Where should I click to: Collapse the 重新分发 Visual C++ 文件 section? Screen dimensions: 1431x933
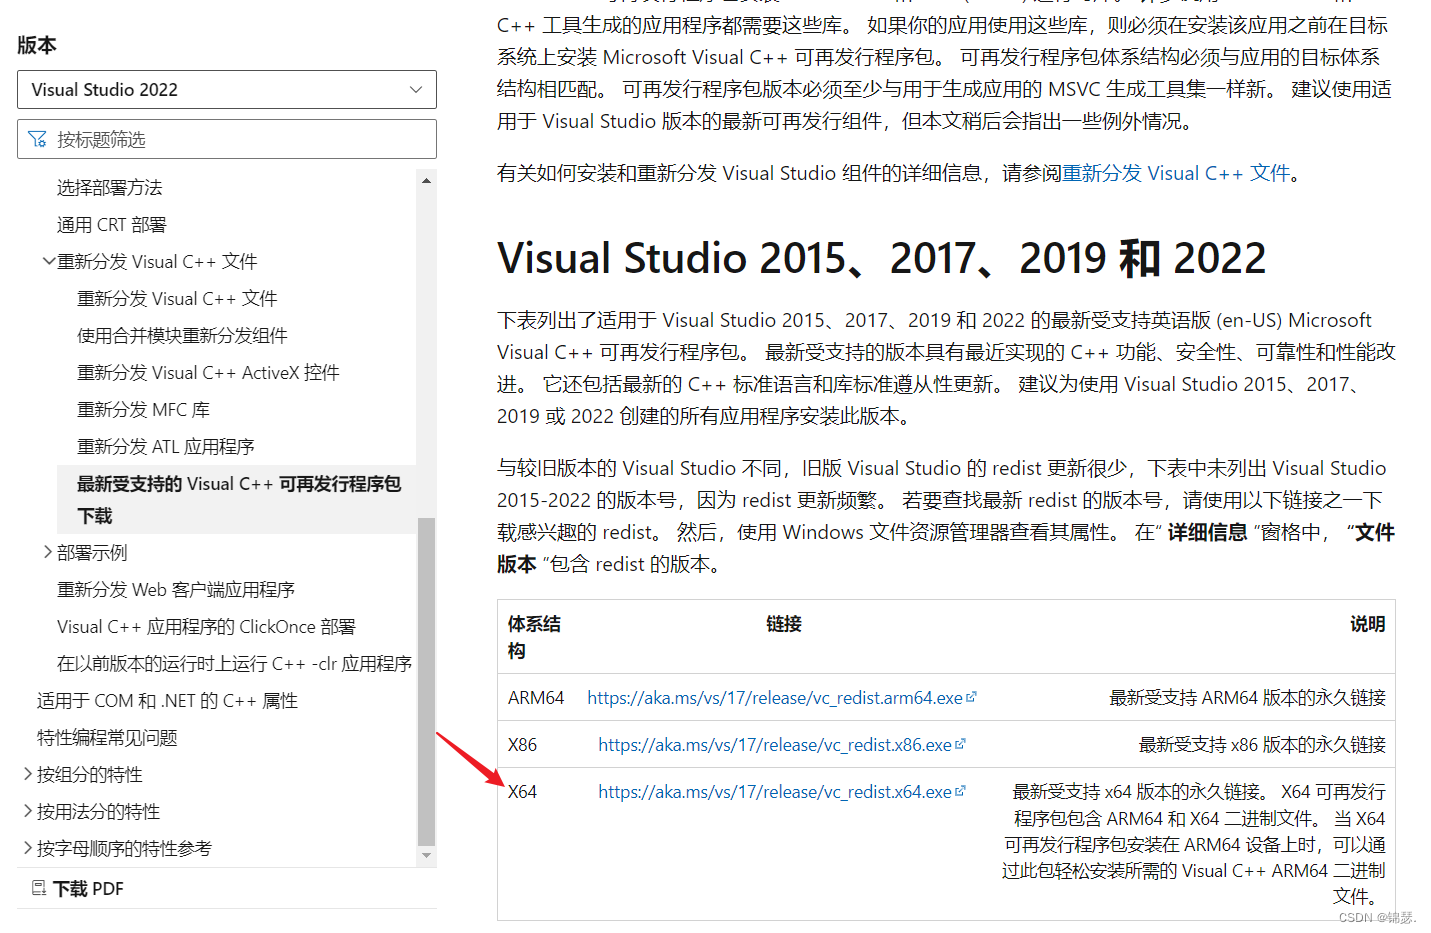(49, 261)
